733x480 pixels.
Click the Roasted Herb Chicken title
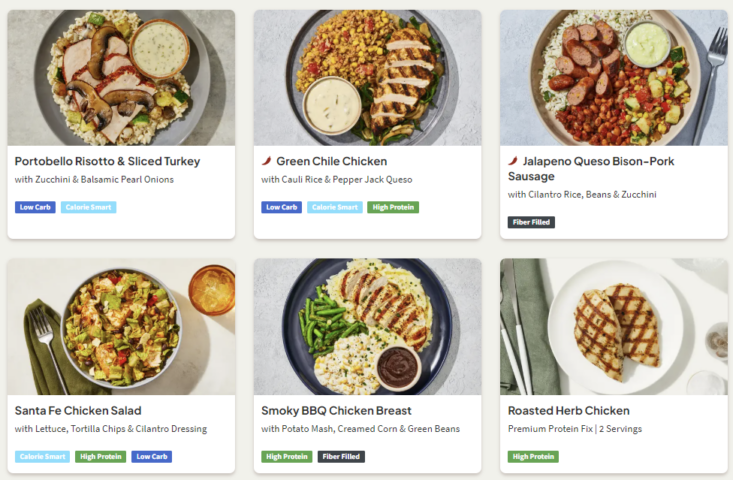tap(568, 410)
